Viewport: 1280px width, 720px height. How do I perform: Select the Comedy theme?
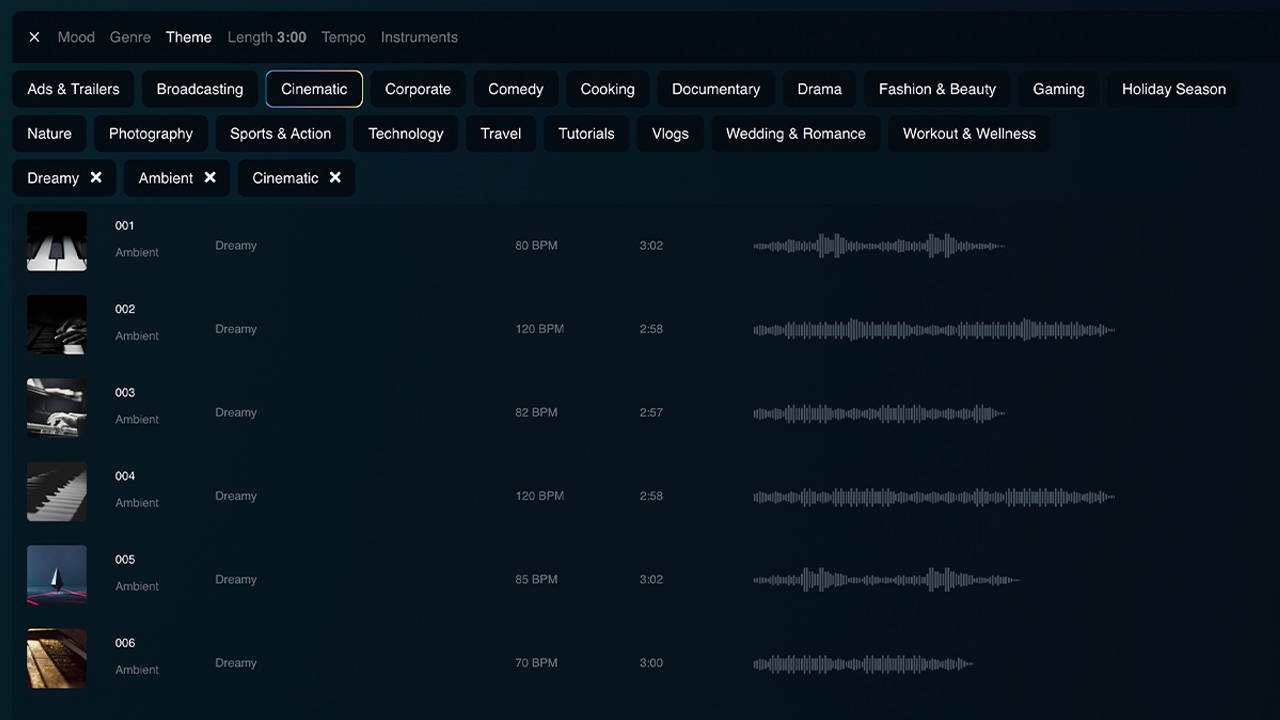tap(516, 89)
